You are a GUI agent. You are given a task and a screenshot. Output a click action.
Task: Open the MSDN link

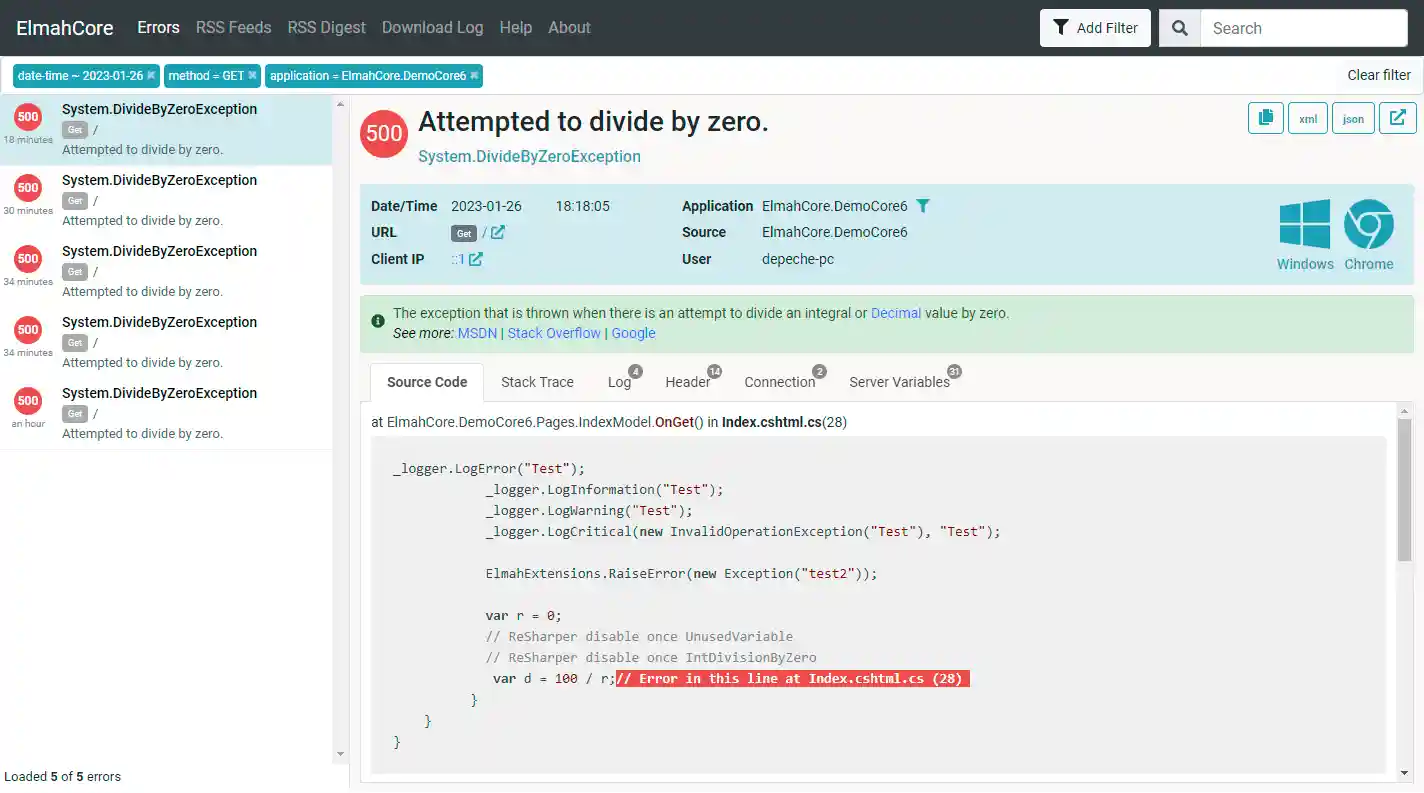(x=477, y=333)
